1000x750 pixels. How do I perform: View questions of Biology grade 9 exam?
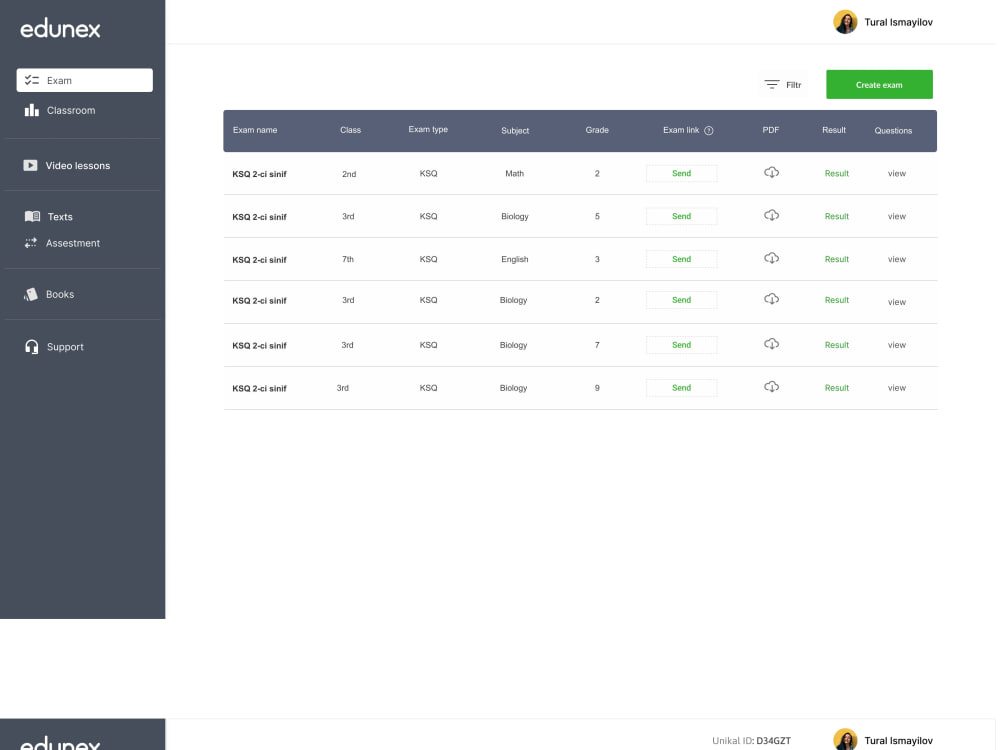pyautogui.click(x=897, y=388)
